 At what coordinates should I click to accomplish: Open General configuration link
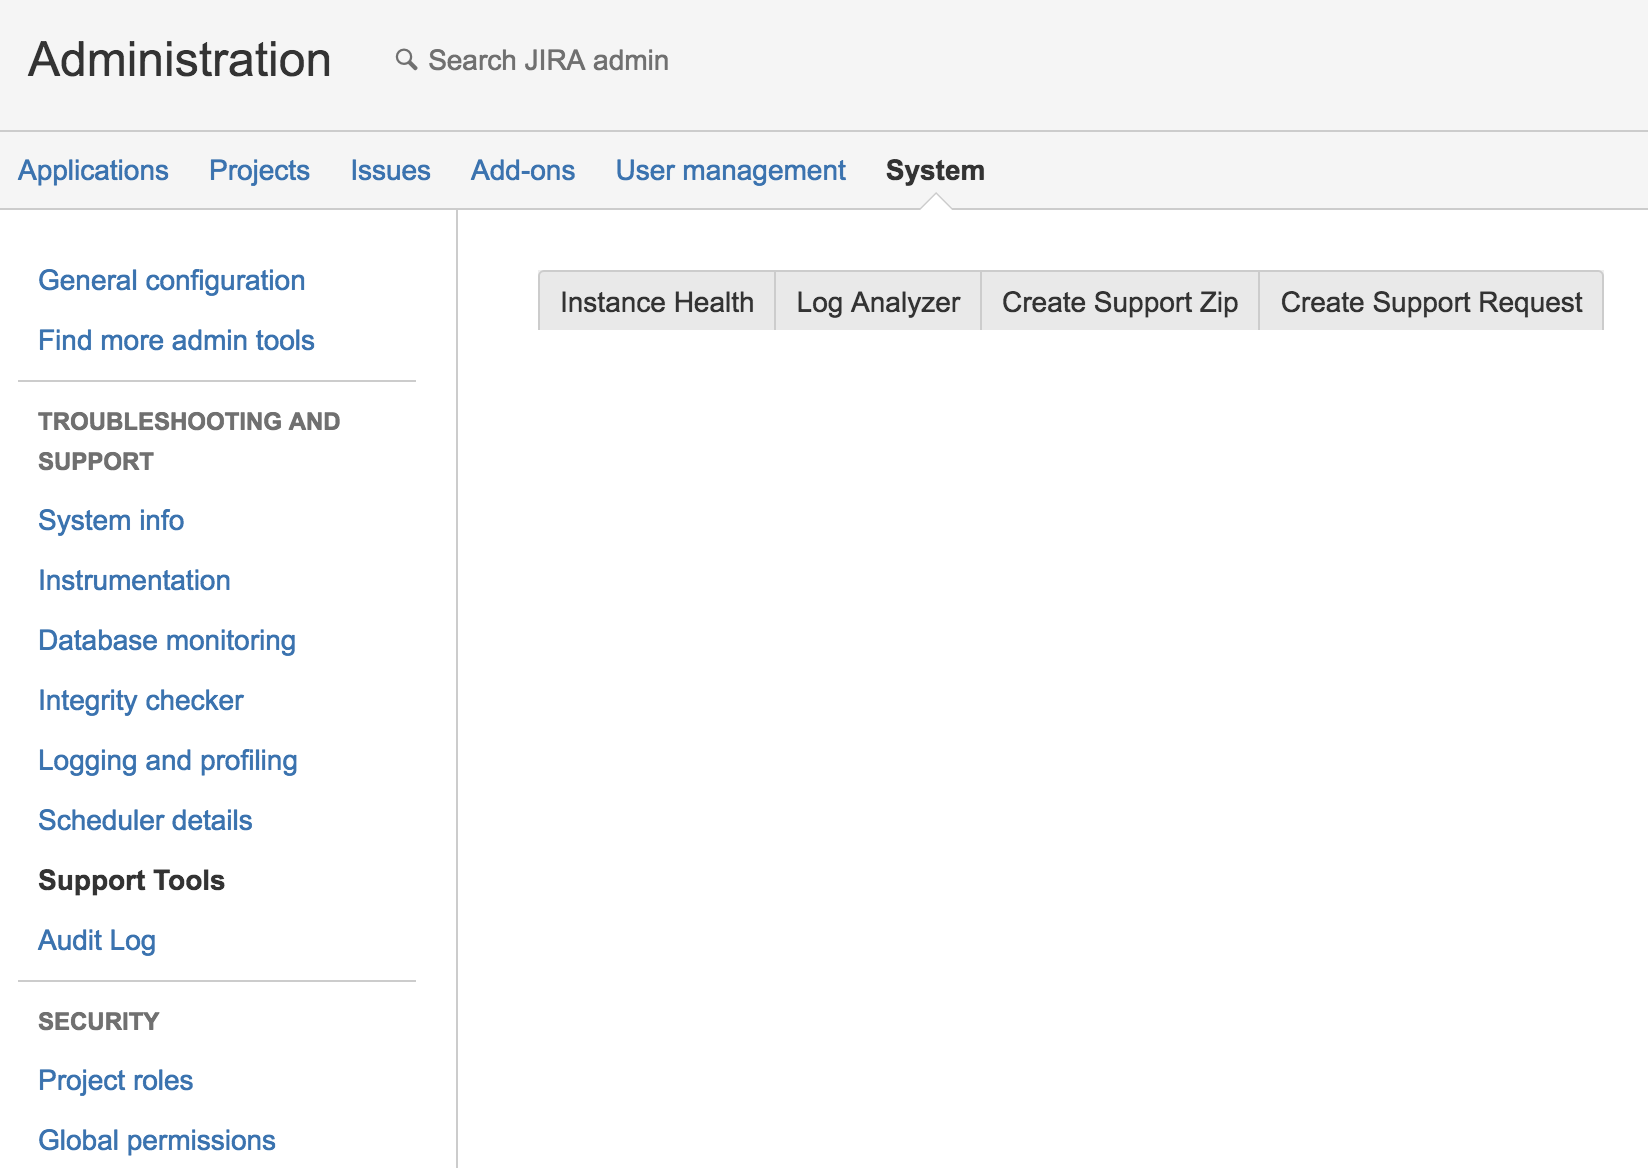click(172, 280)
